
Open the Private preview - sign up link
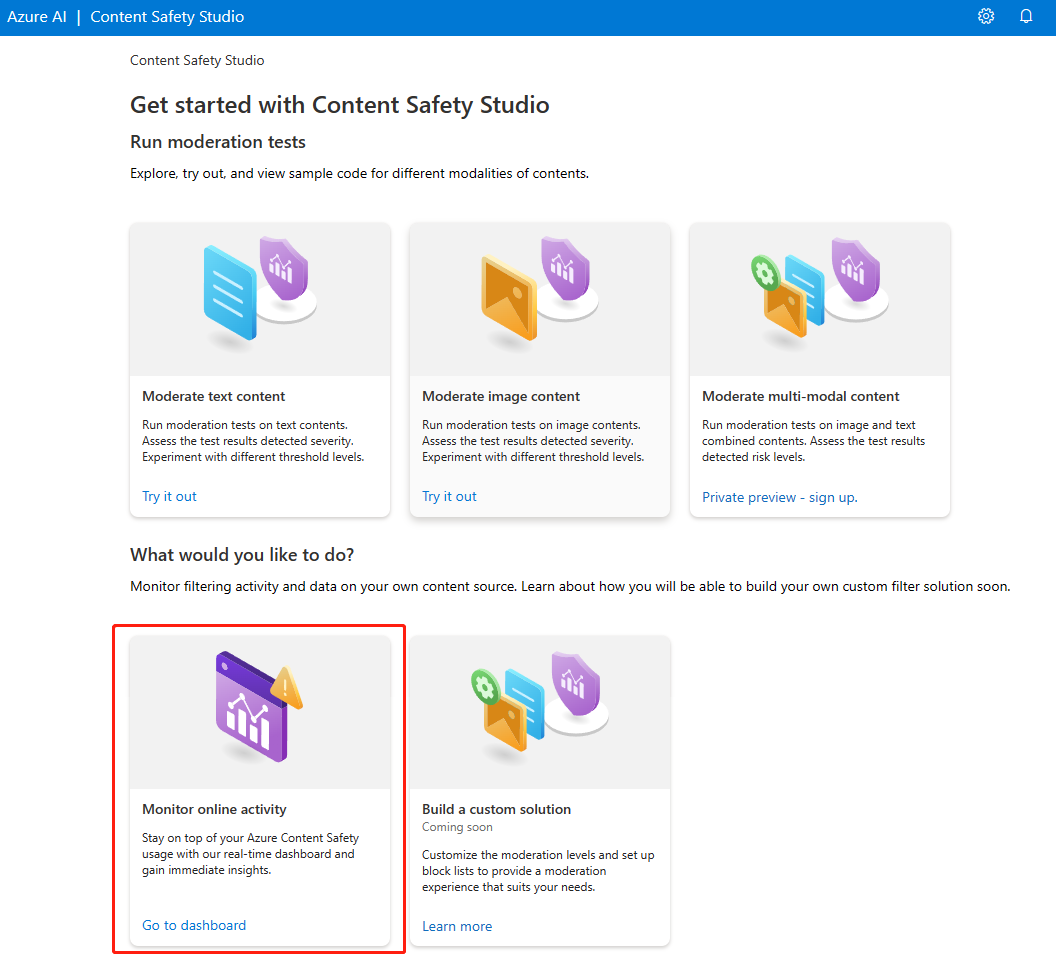(x=780, y=497)
